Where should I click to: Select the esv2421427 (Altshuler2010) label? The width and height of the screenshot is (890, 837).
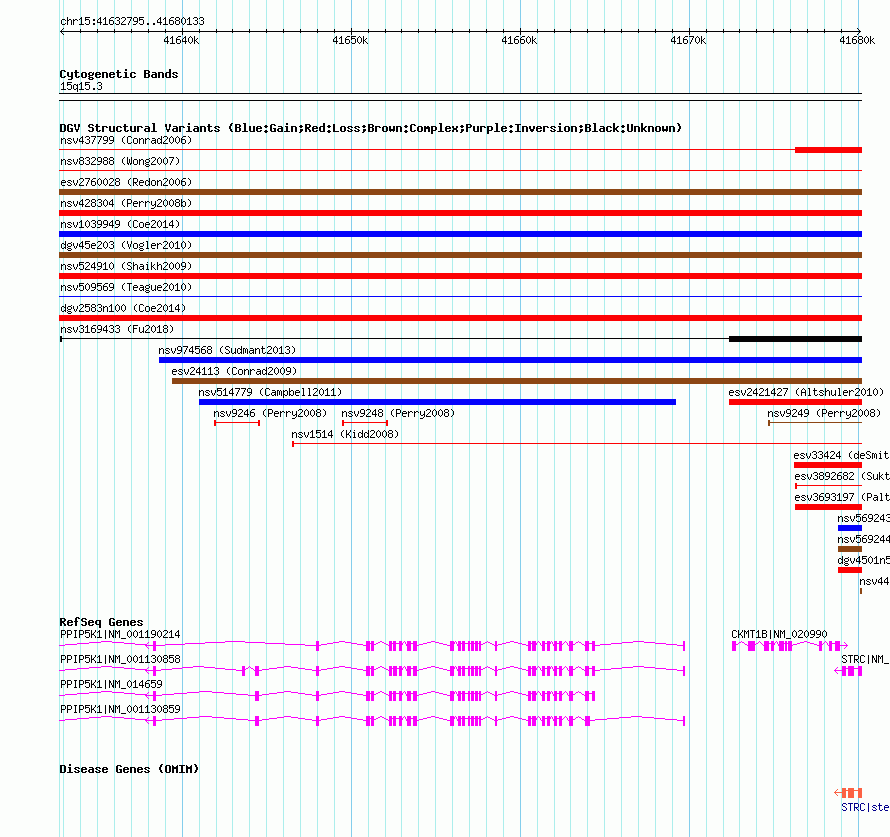(x=806, y=392)
